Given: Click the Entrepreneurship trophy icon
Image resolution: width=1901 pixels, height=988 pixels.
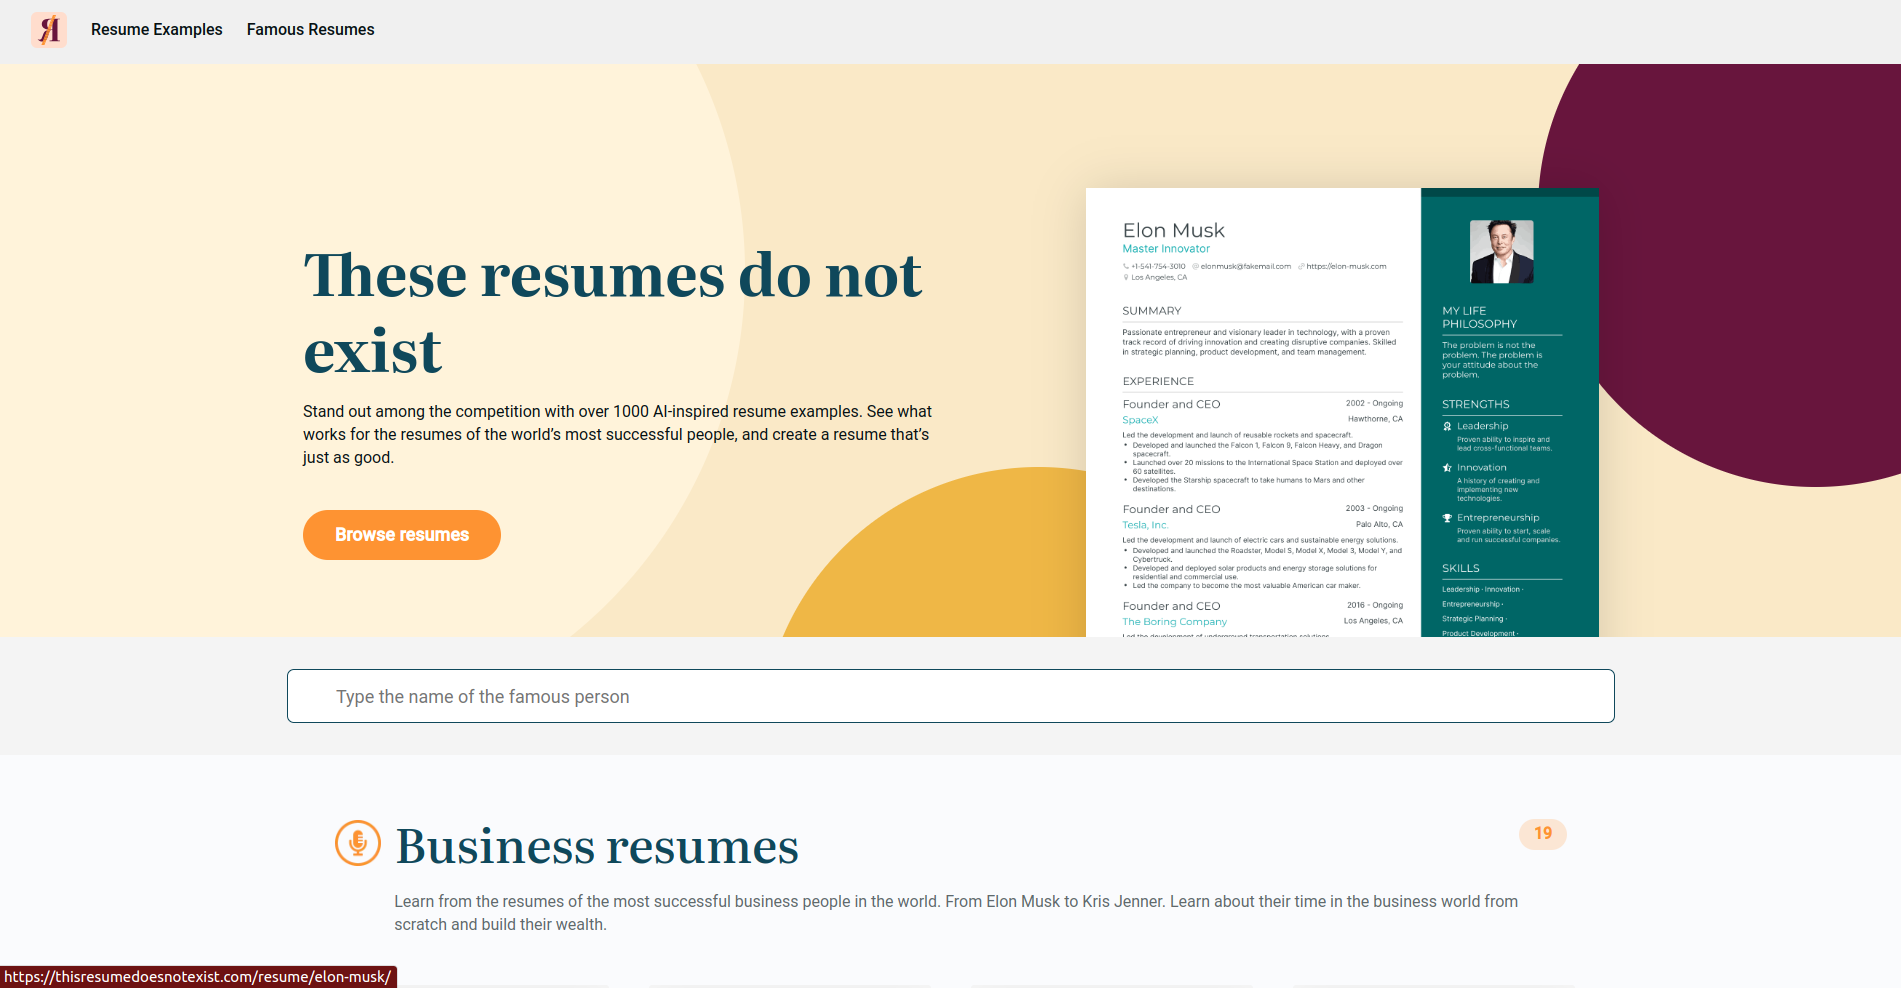Looking at the screenshot, I should coord(1447,518).
